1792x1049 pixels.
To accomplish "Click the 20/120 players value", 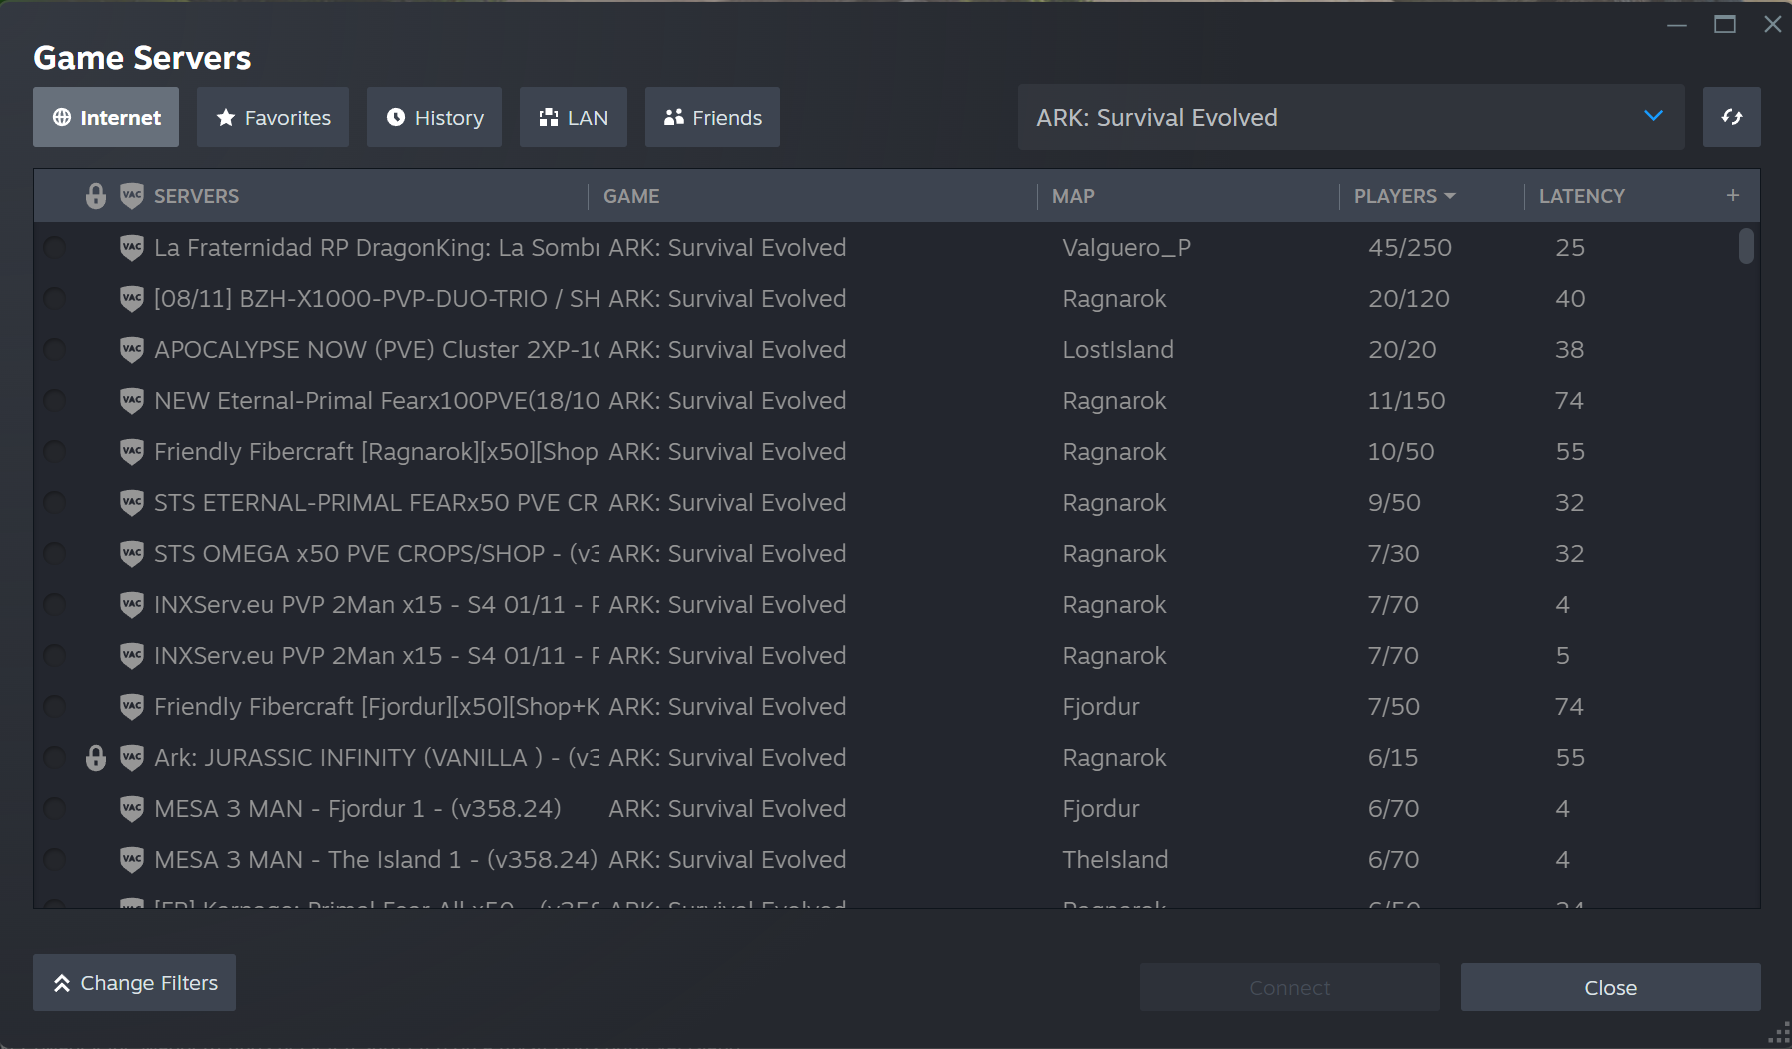I will 1409,298.
